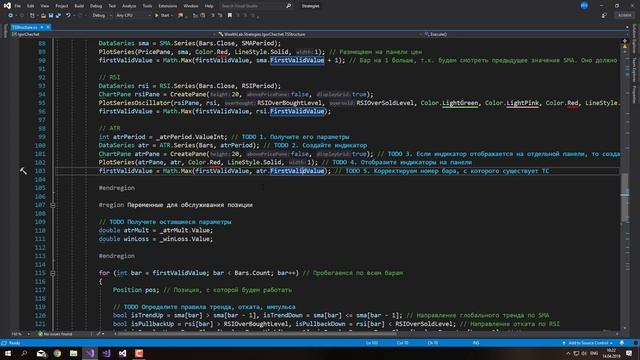The image size is (640, 360).
Task: Open the Any CPU platform dropdown
Action: click(133, 16)
